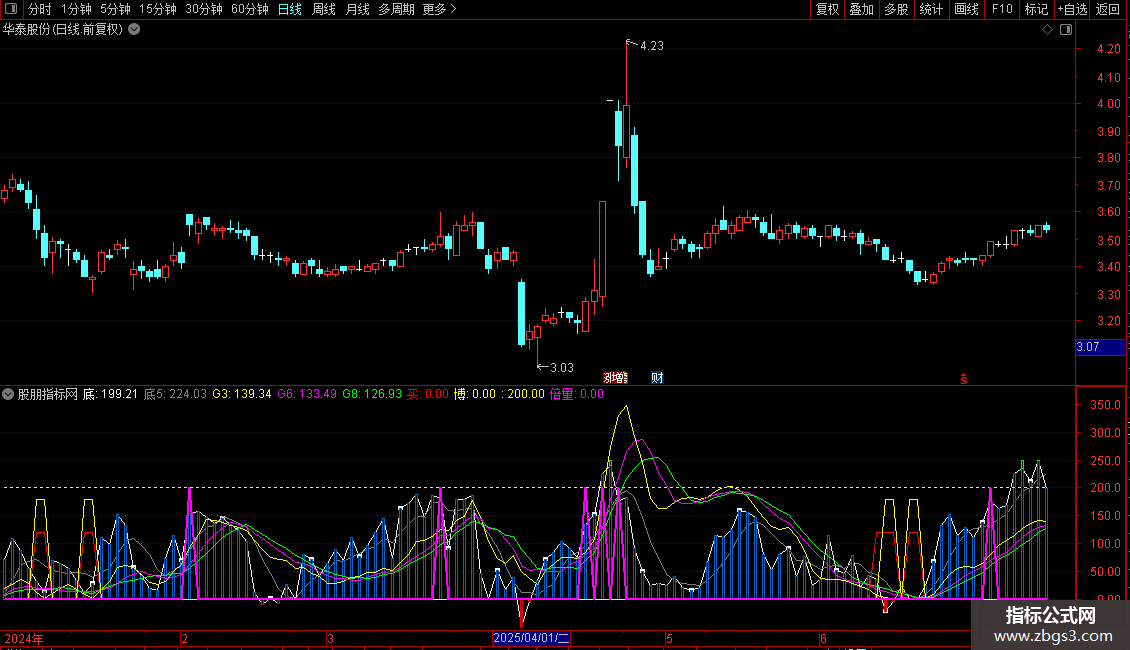Click the 返回 back button
This screenshot has width=1130, height=650.
pyautogui.click(x=1108, y=9)
